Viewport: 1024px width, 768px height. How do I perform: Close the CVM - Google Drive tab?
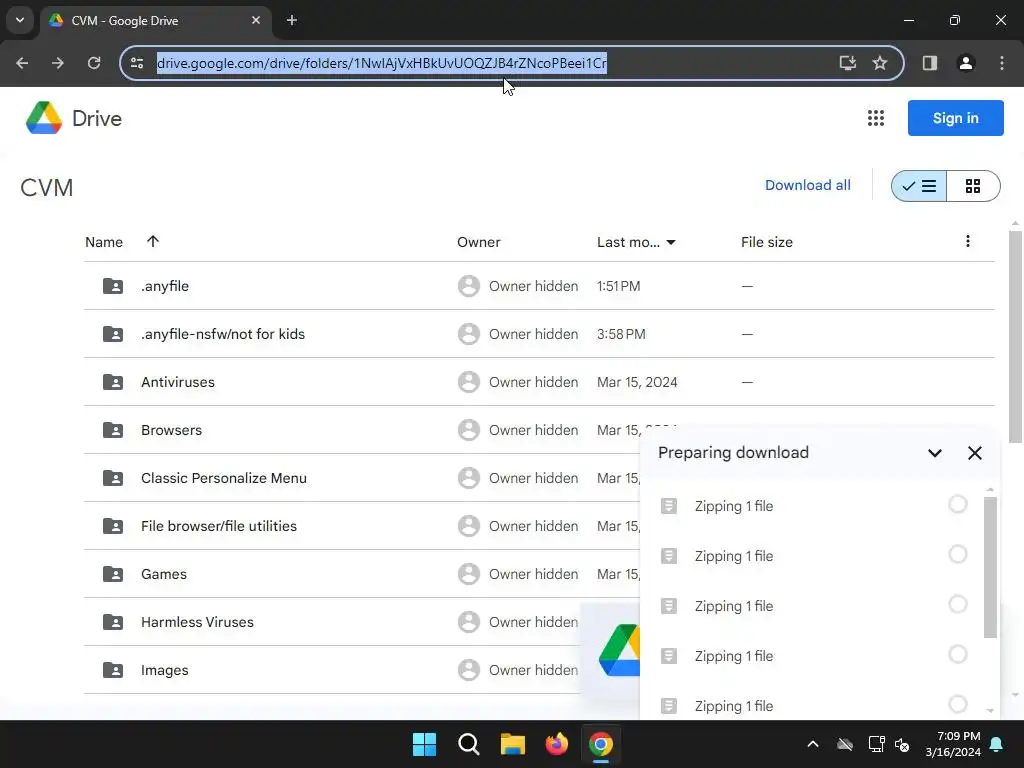click(256, 20)
